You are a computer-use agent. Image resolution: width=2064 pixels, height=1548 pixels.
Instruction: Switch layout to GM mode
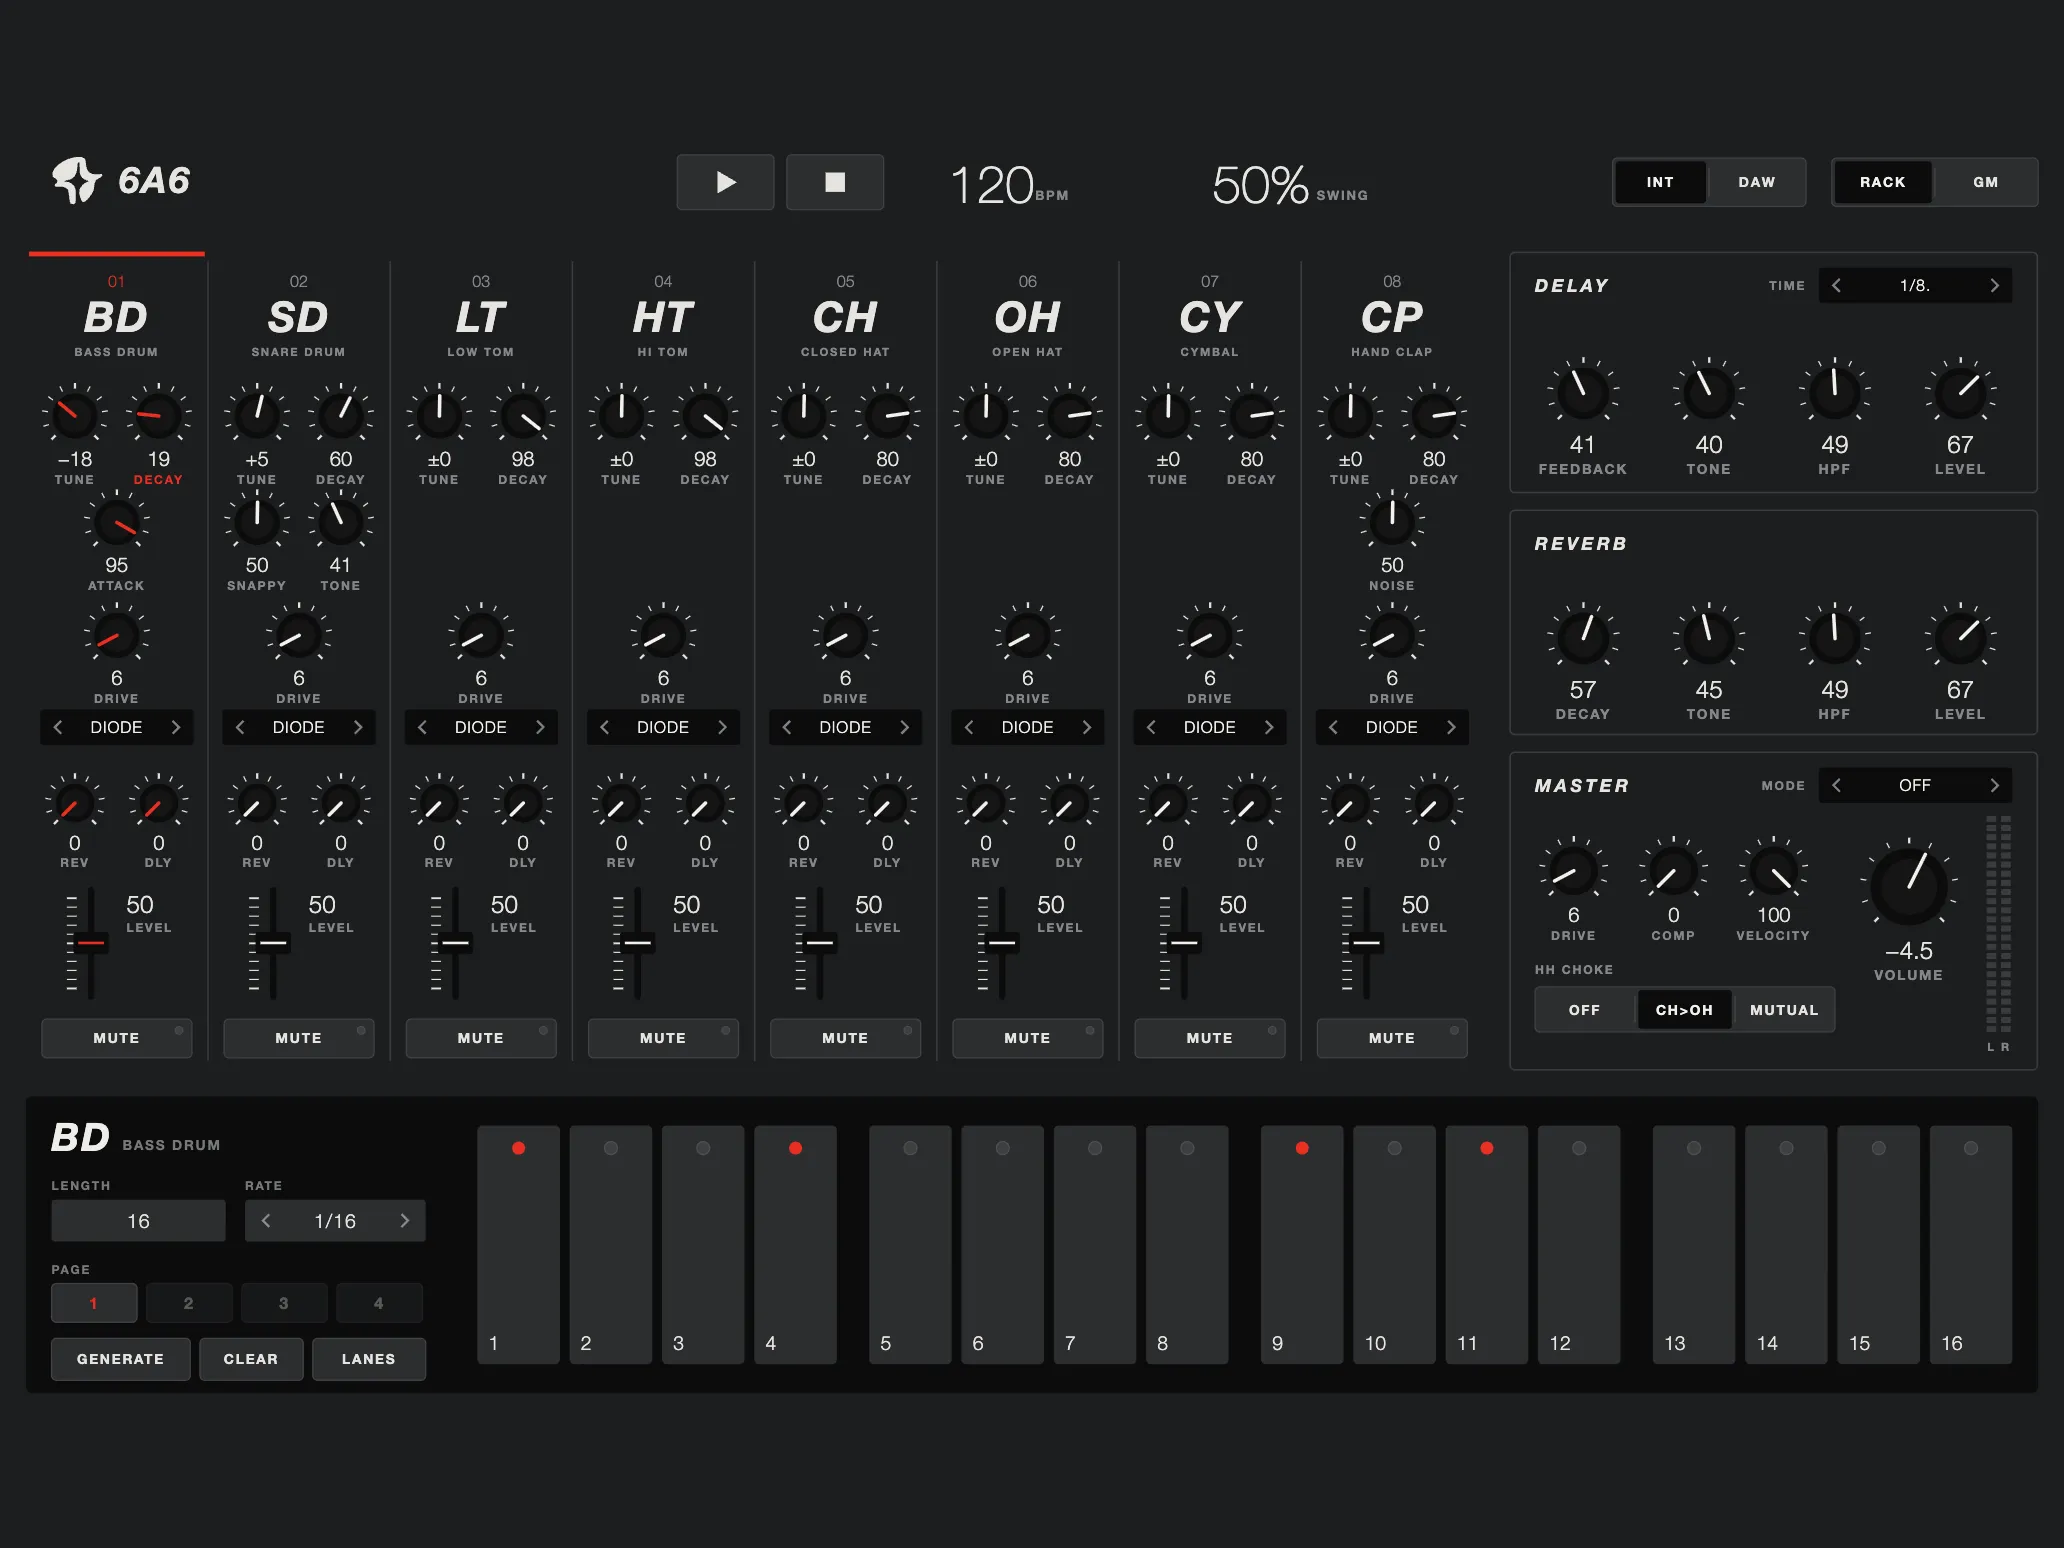(x=1985, y=182)
